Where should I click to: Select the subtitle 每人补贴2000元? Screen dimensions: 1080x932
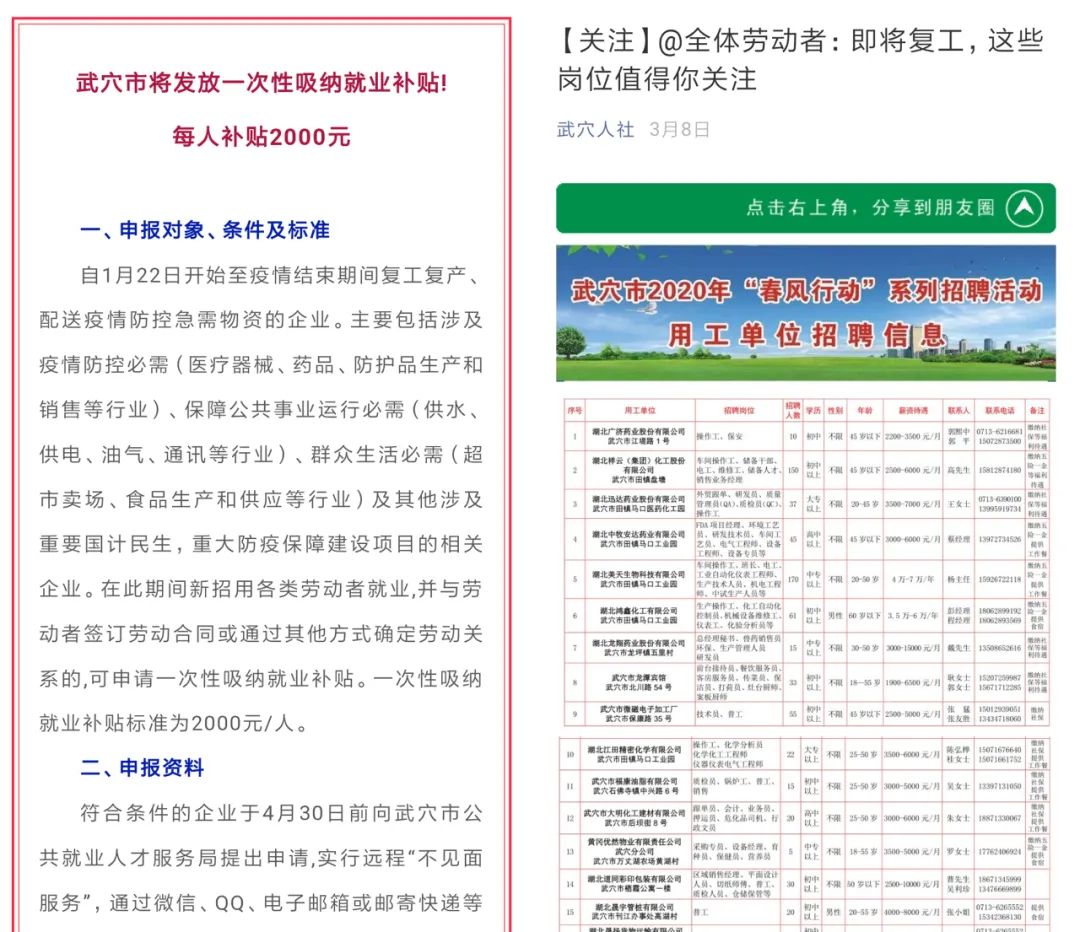click(x=262, y=136)
